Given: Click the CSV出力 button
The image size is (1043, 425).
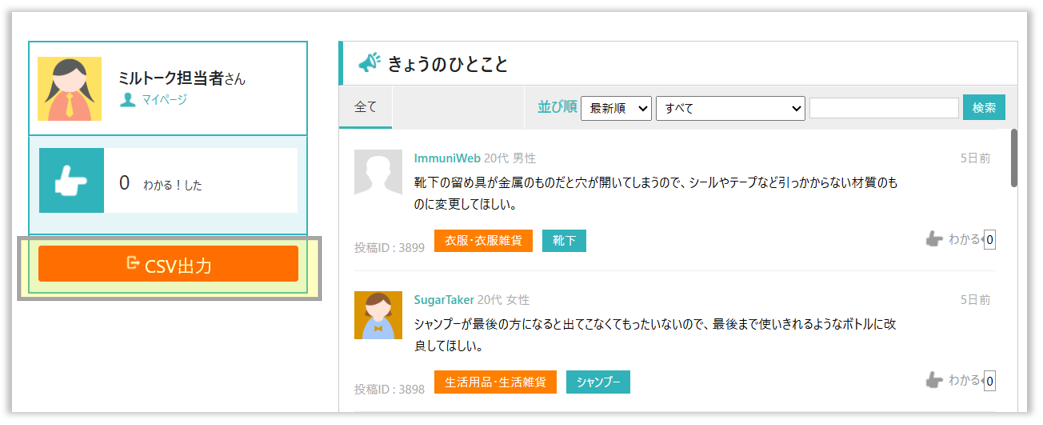Looking at the screenshot, I should [168, 264].
